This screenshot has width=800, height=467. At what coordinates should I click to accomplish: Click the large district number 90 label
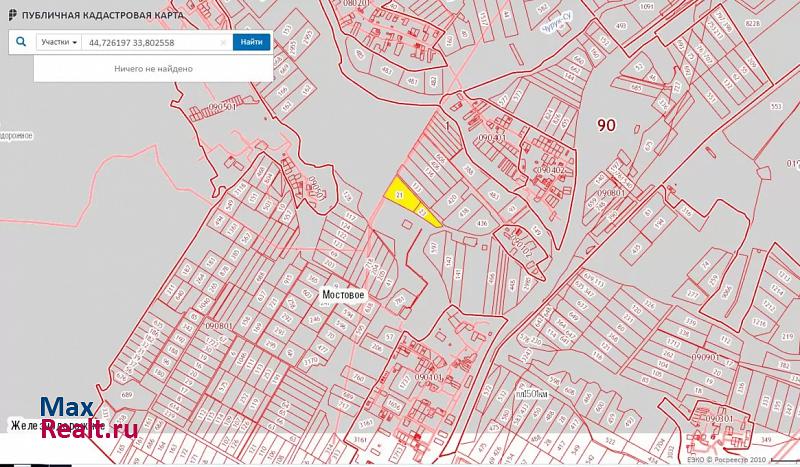point(606,125)
